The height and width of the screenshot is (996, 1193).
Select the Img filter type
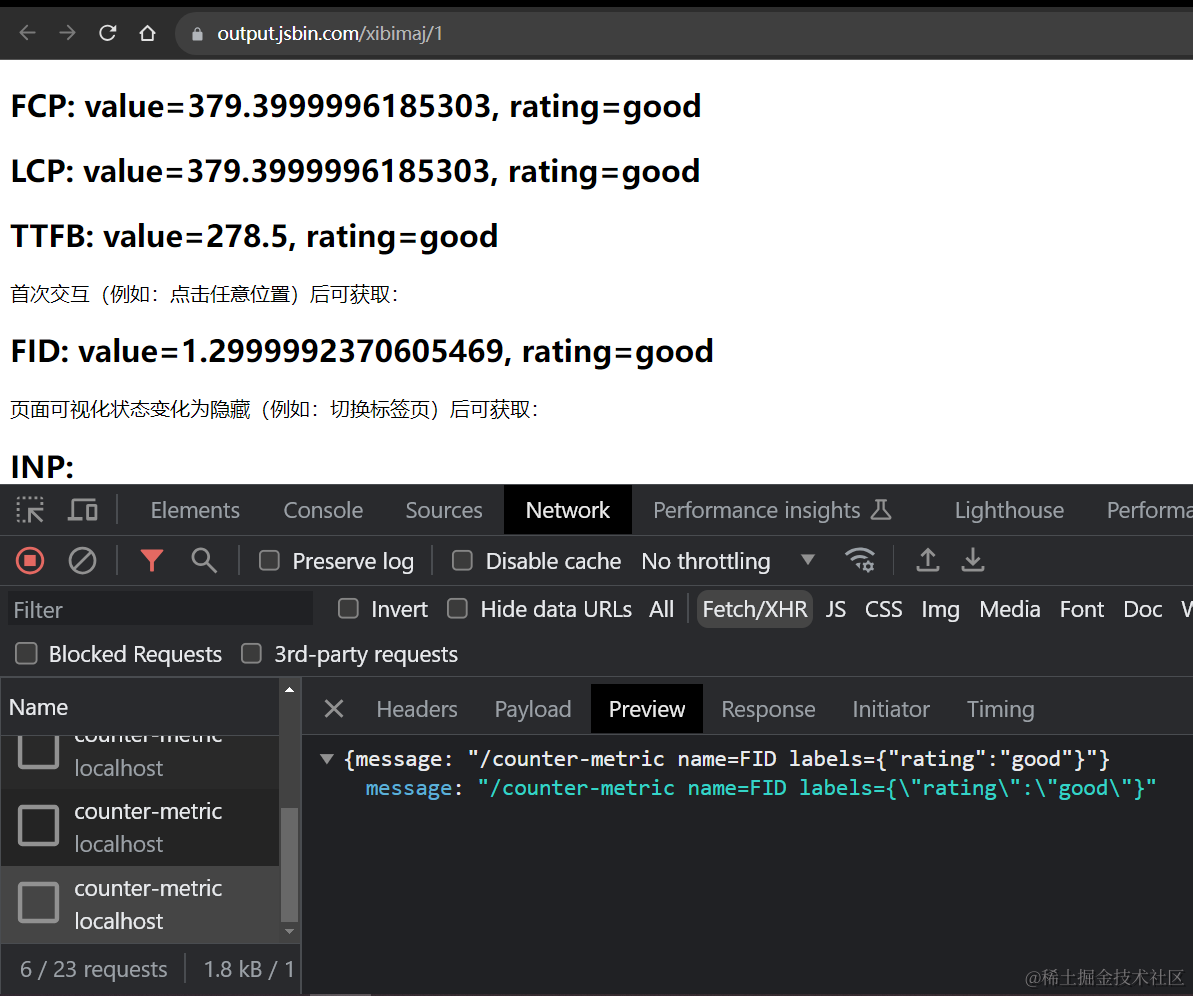(940, 609)
